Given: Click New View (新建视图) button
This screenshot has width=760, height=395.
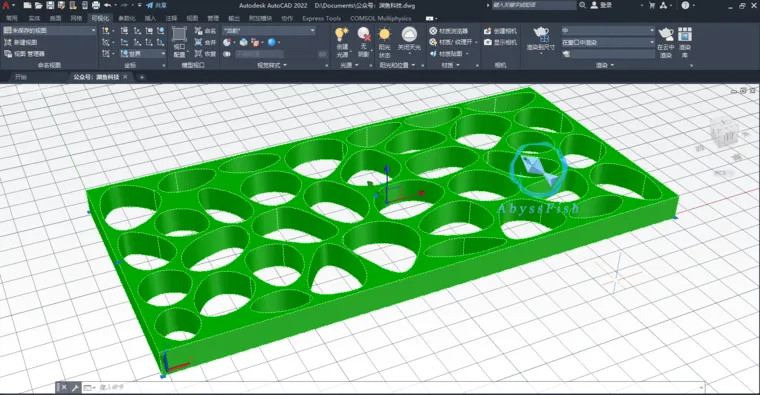Looking at the screenshot, I should [21, 42].
